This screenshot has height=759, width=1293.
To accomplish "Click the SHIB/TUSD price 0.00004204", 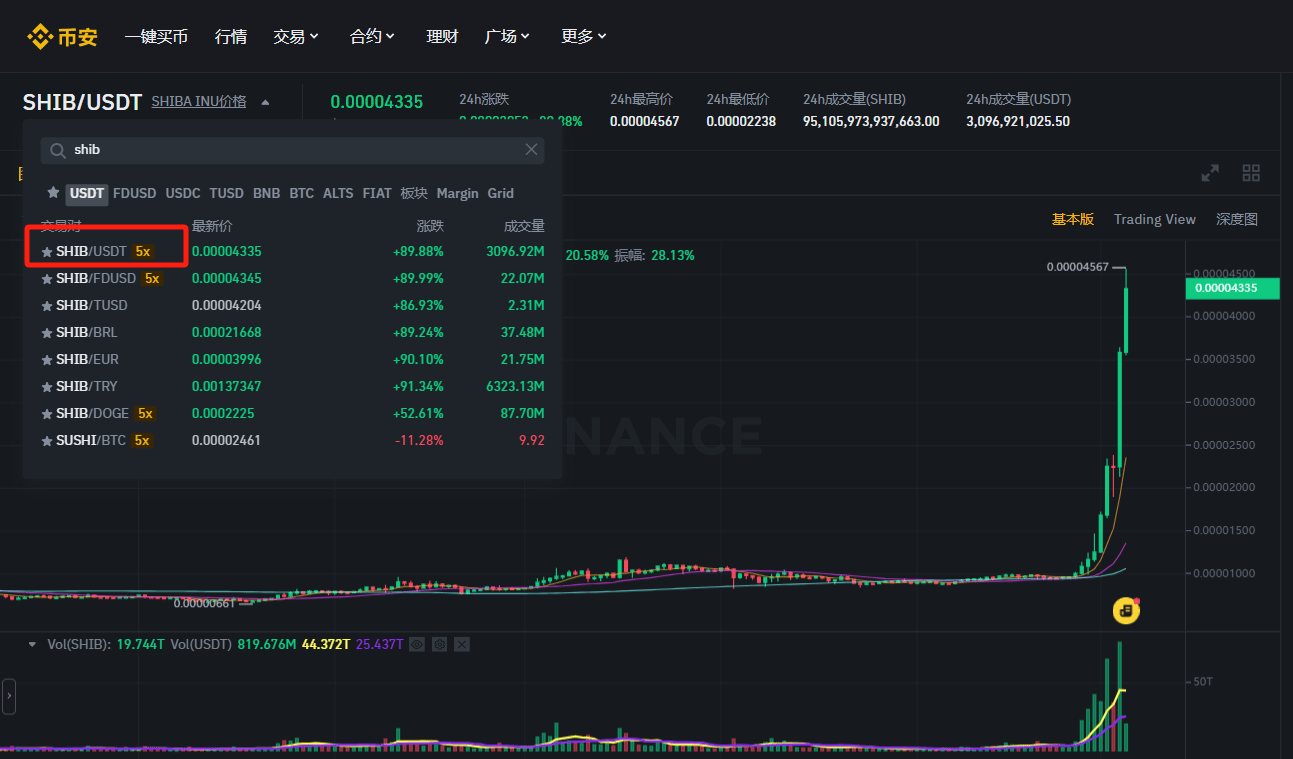I will 227,306.
